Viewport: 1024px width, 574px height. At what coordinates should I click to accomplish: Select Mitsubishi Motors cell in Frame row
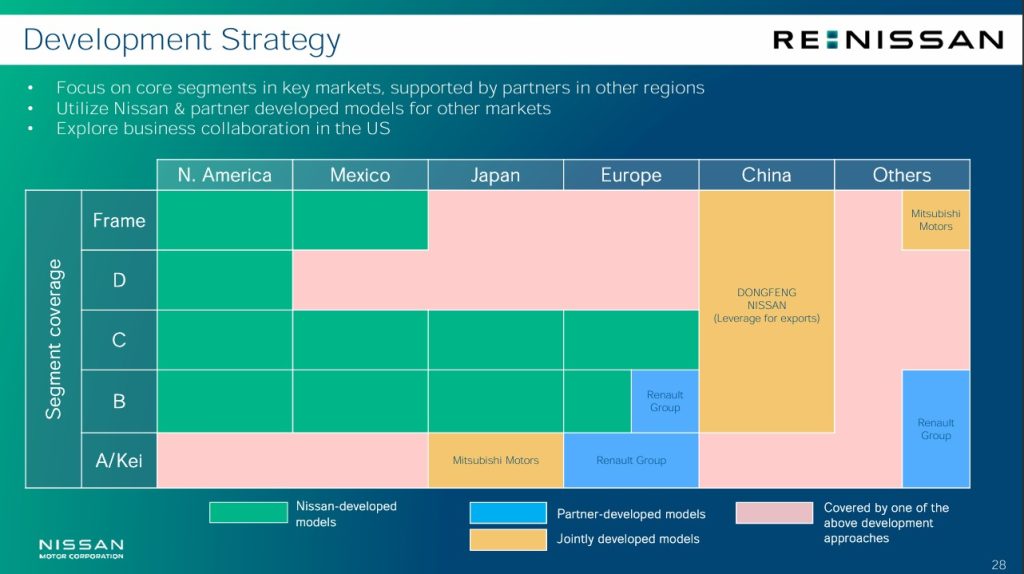pos(935,220)
